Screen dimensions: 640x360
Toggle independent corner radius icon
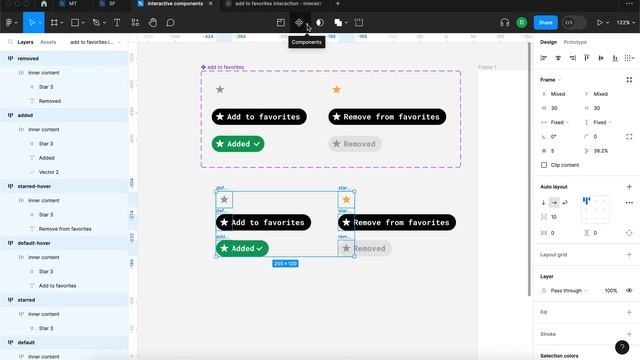click(629, 137)
